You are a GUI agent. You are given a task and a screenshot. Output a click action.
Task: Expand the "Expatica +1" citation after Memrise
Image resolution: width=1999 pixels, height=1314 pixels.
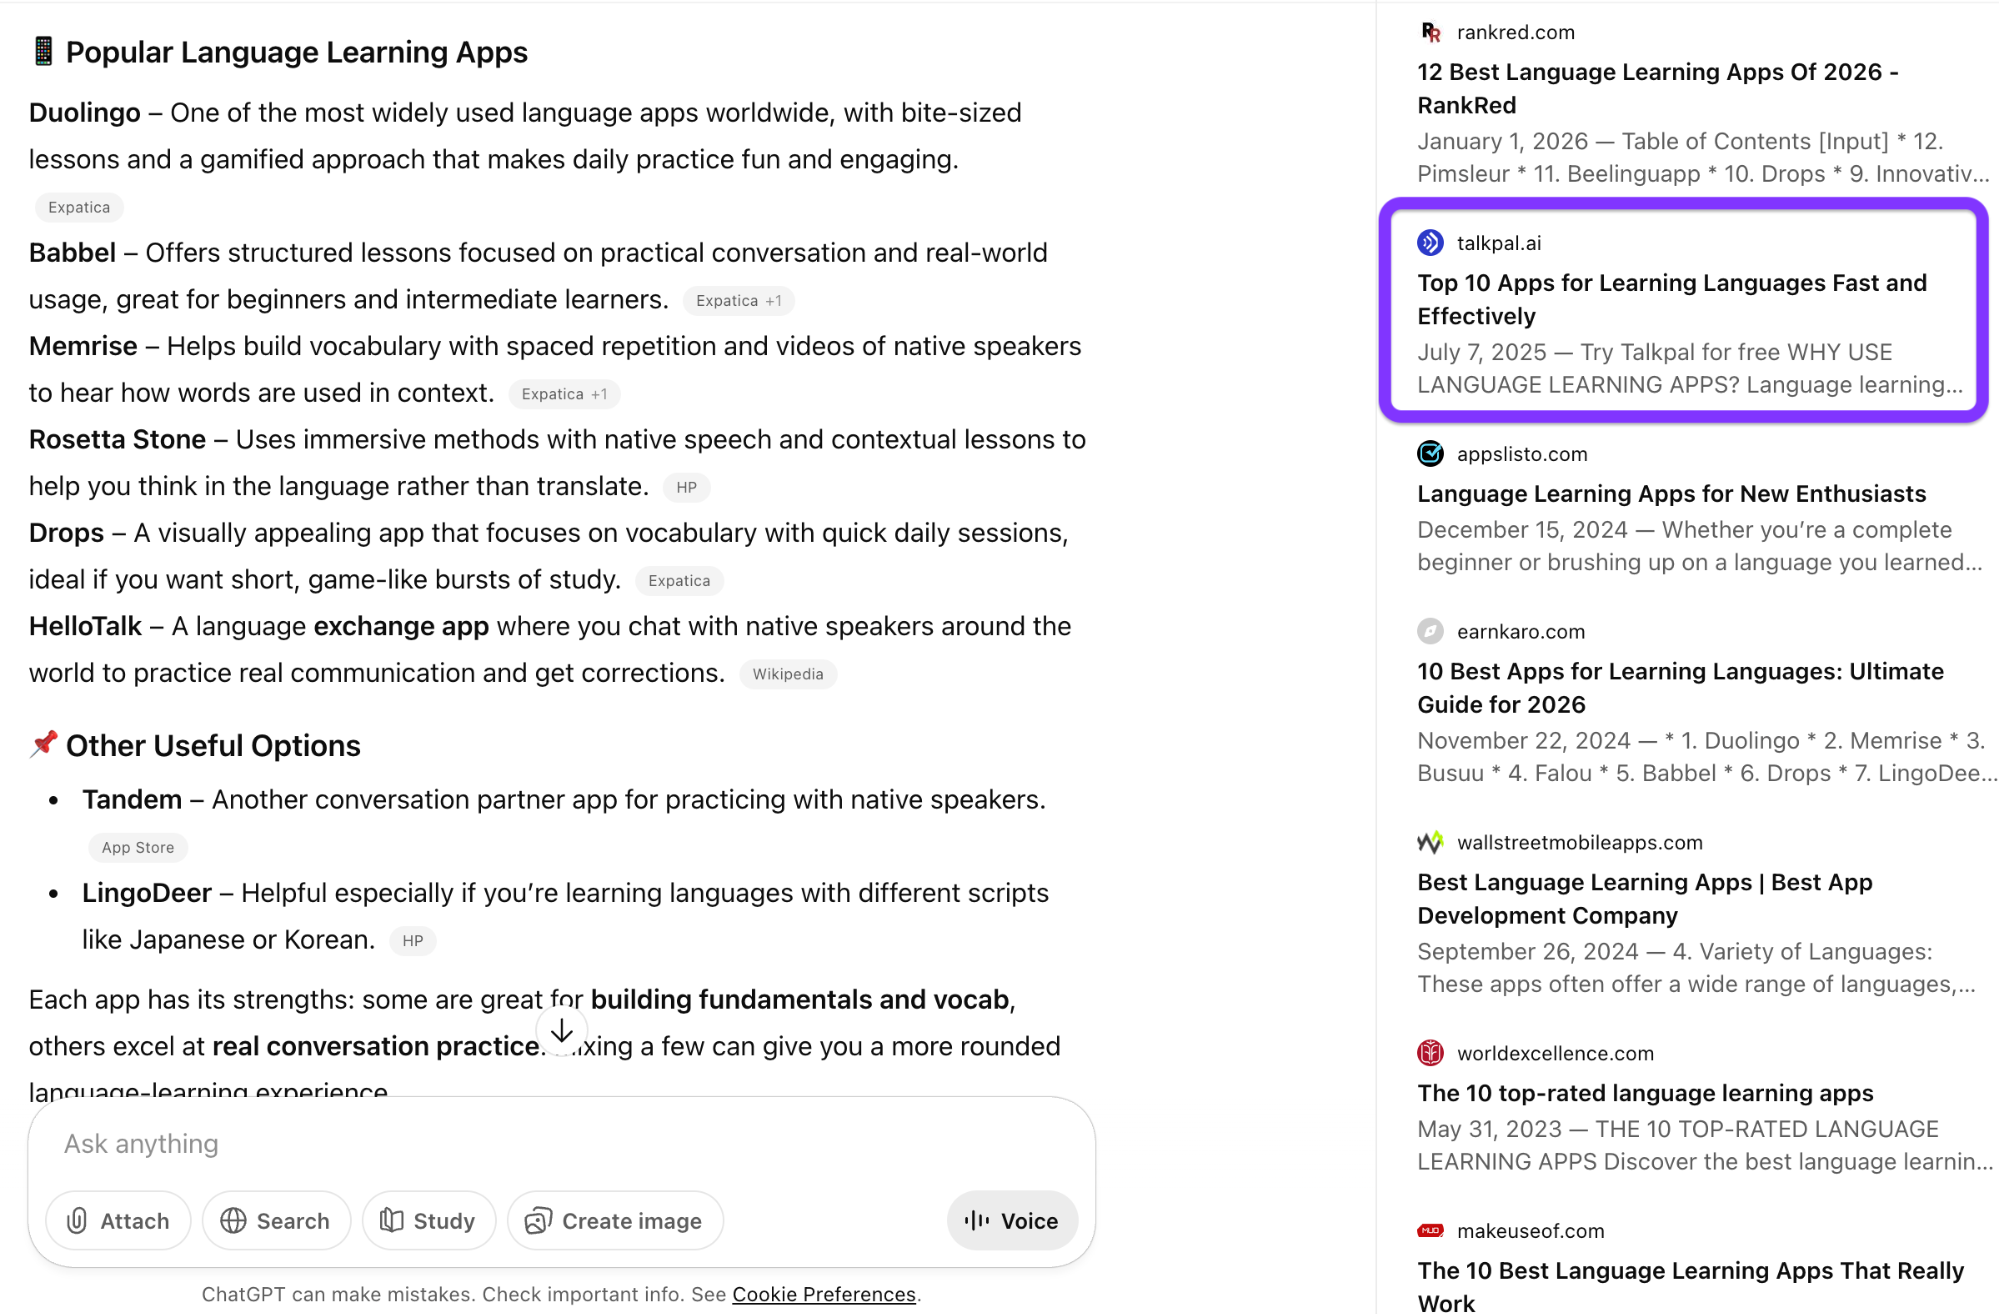pyautogui.click(x=564, y=394)
